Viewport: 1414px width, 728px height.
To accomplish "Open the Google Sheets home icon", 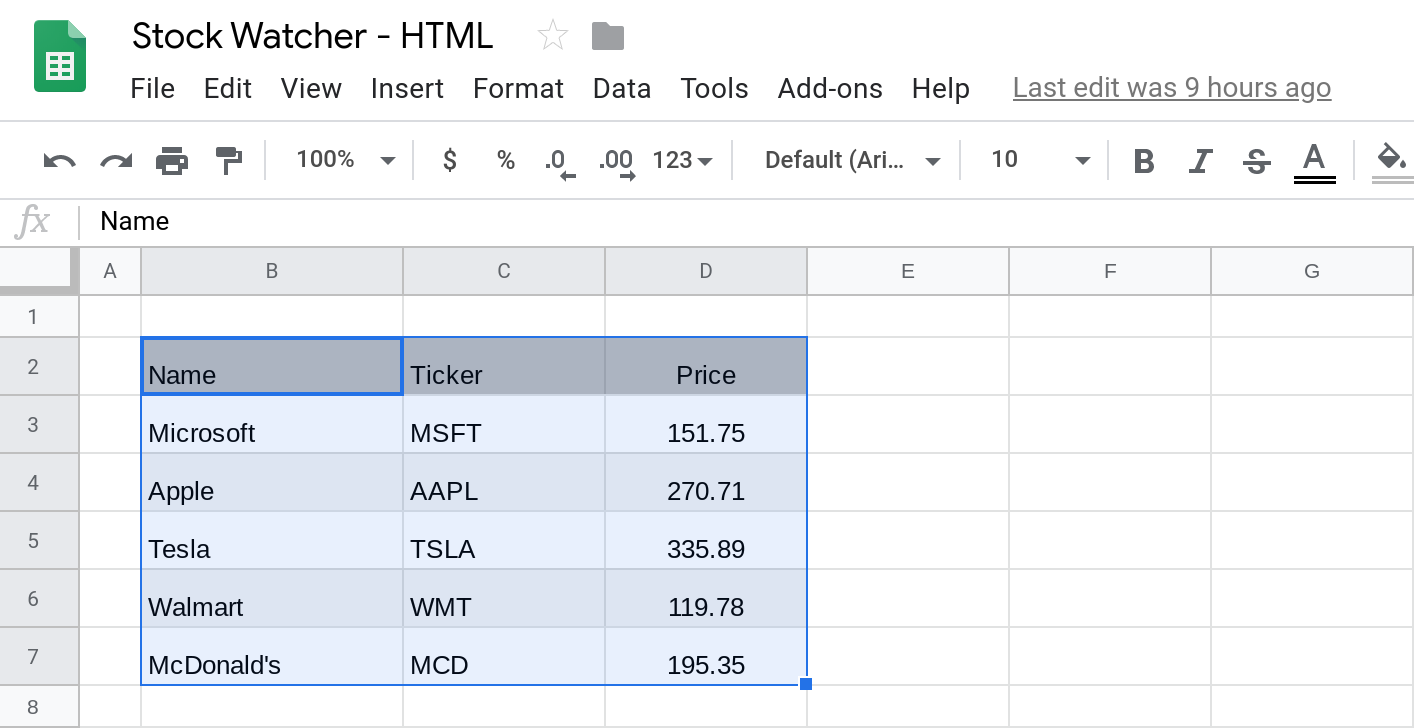I will click(x=60, y=57).
